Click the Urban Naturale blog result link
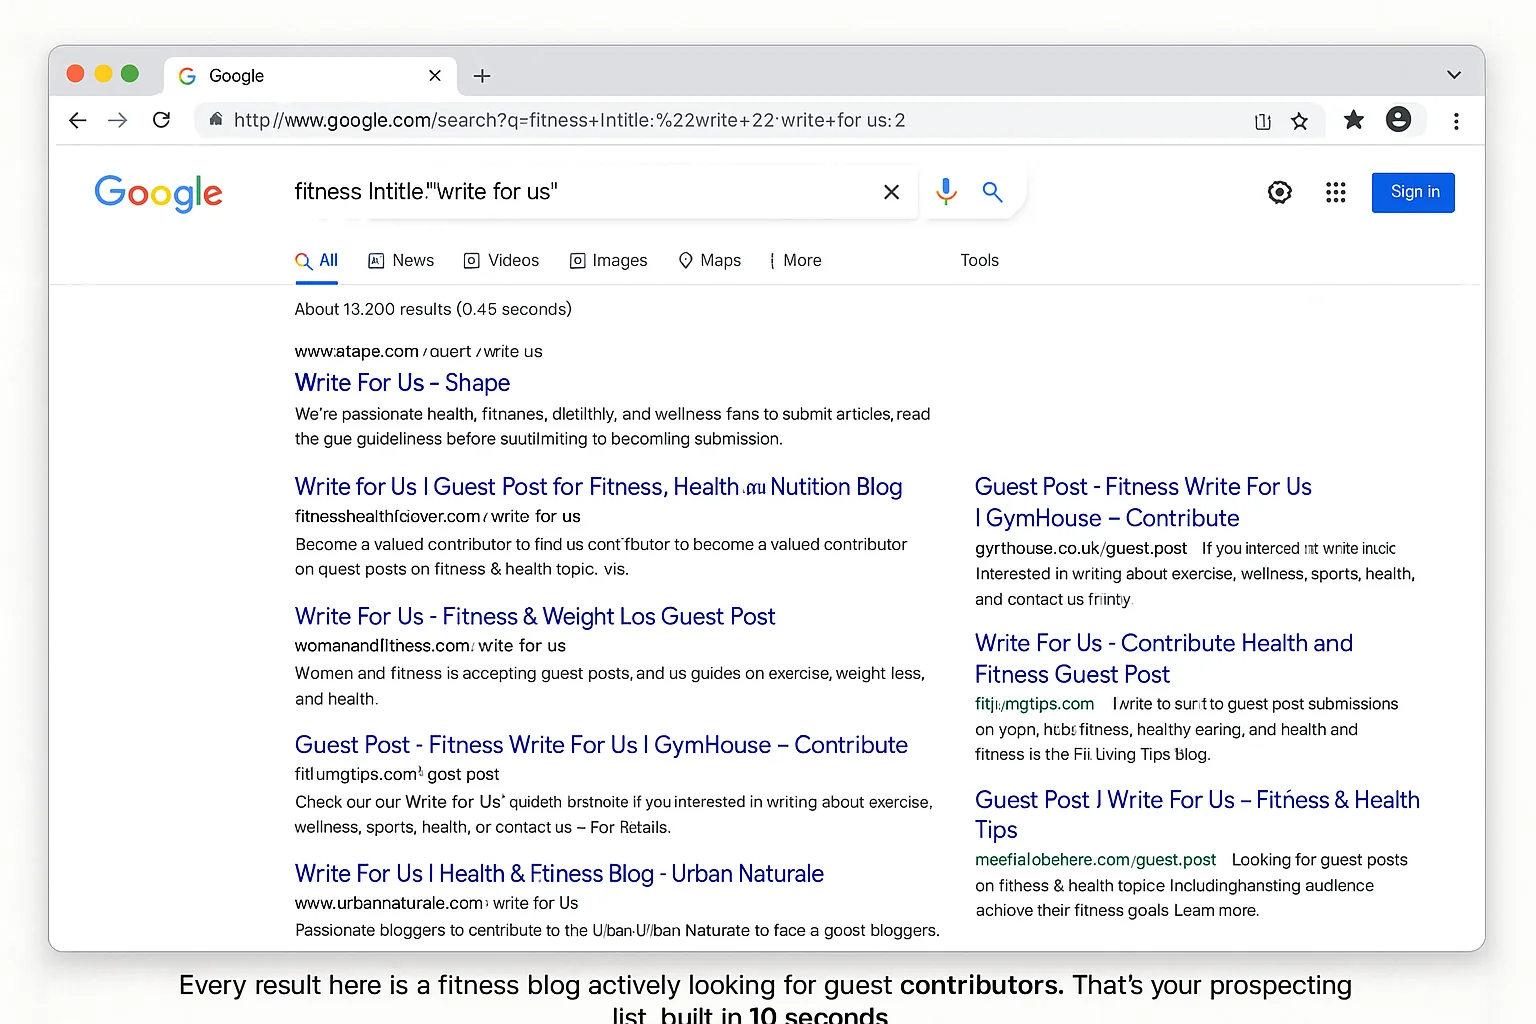Image resolution: width=1536 pixels, height=1024 pixels. (558, 873)
